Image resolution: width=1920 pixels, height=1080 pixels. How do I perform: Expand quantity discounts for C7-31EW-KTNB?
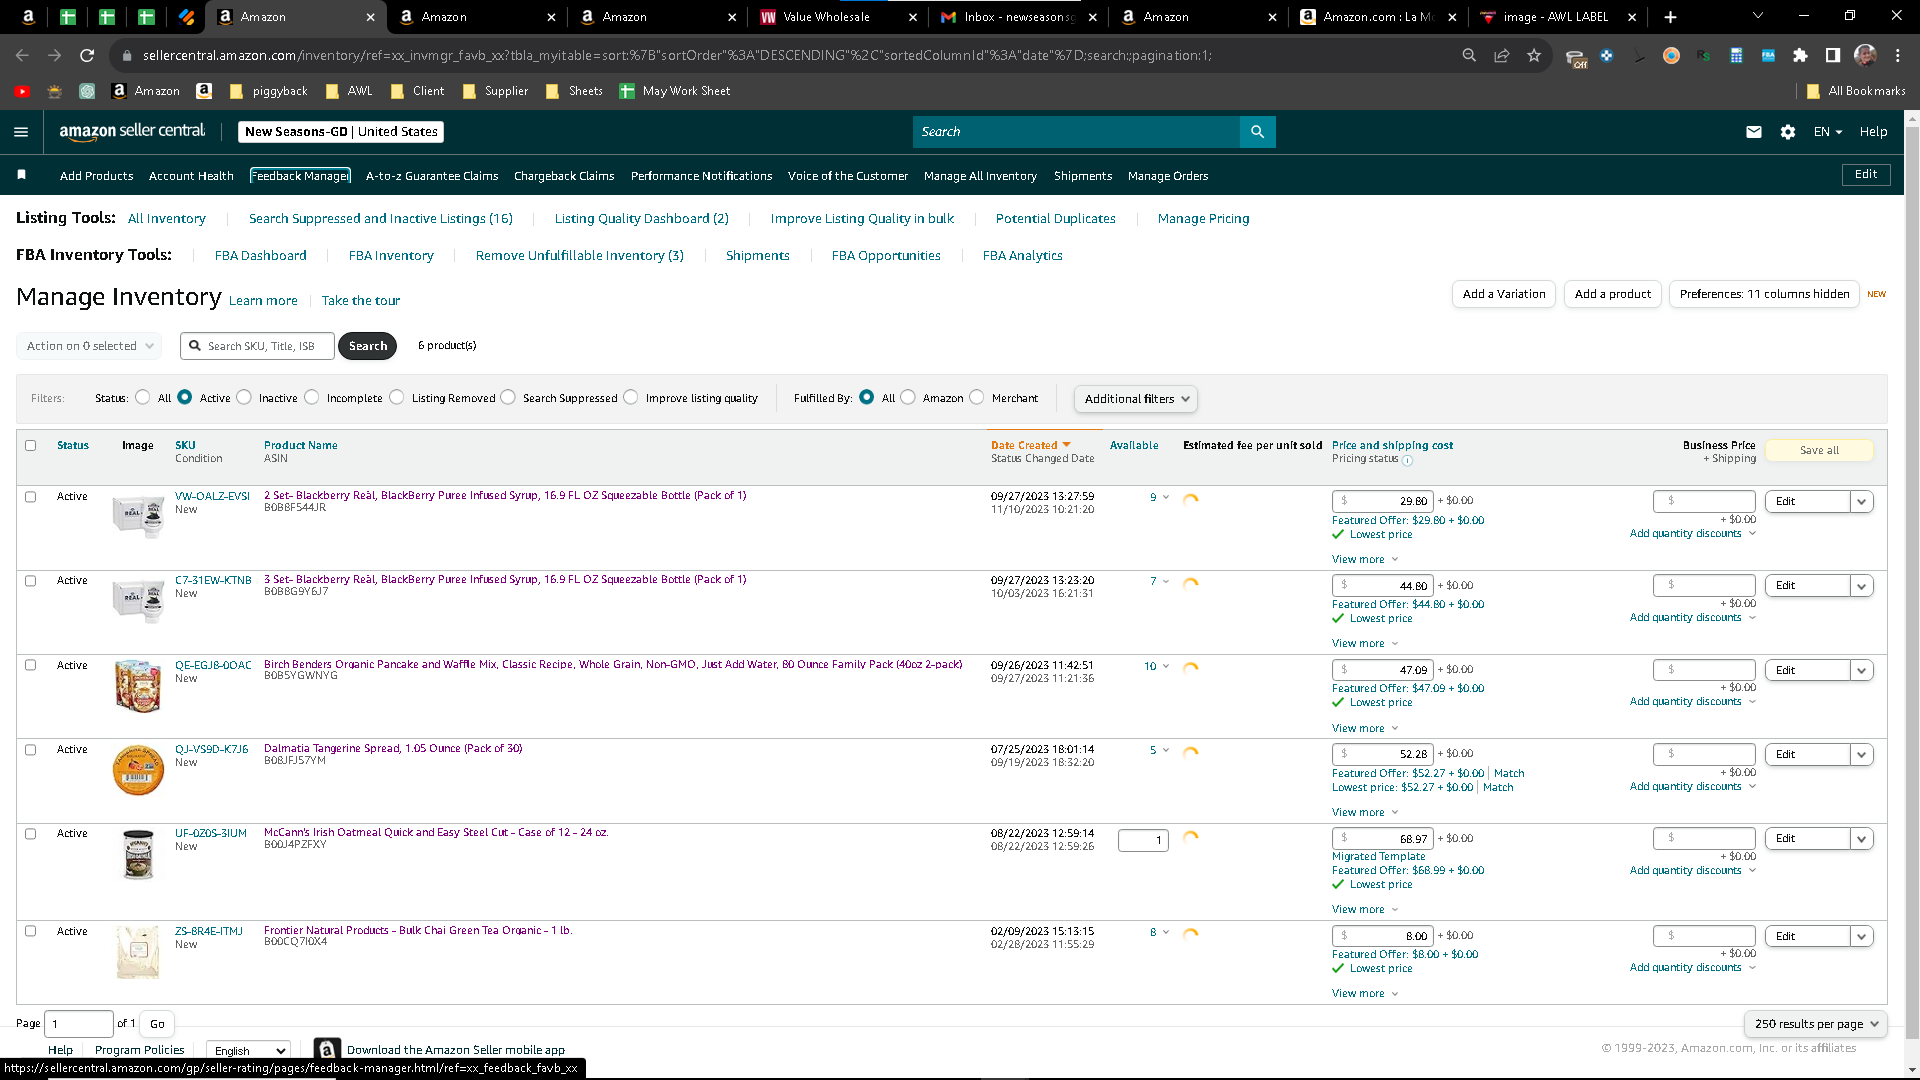[x=1693, y=618]
